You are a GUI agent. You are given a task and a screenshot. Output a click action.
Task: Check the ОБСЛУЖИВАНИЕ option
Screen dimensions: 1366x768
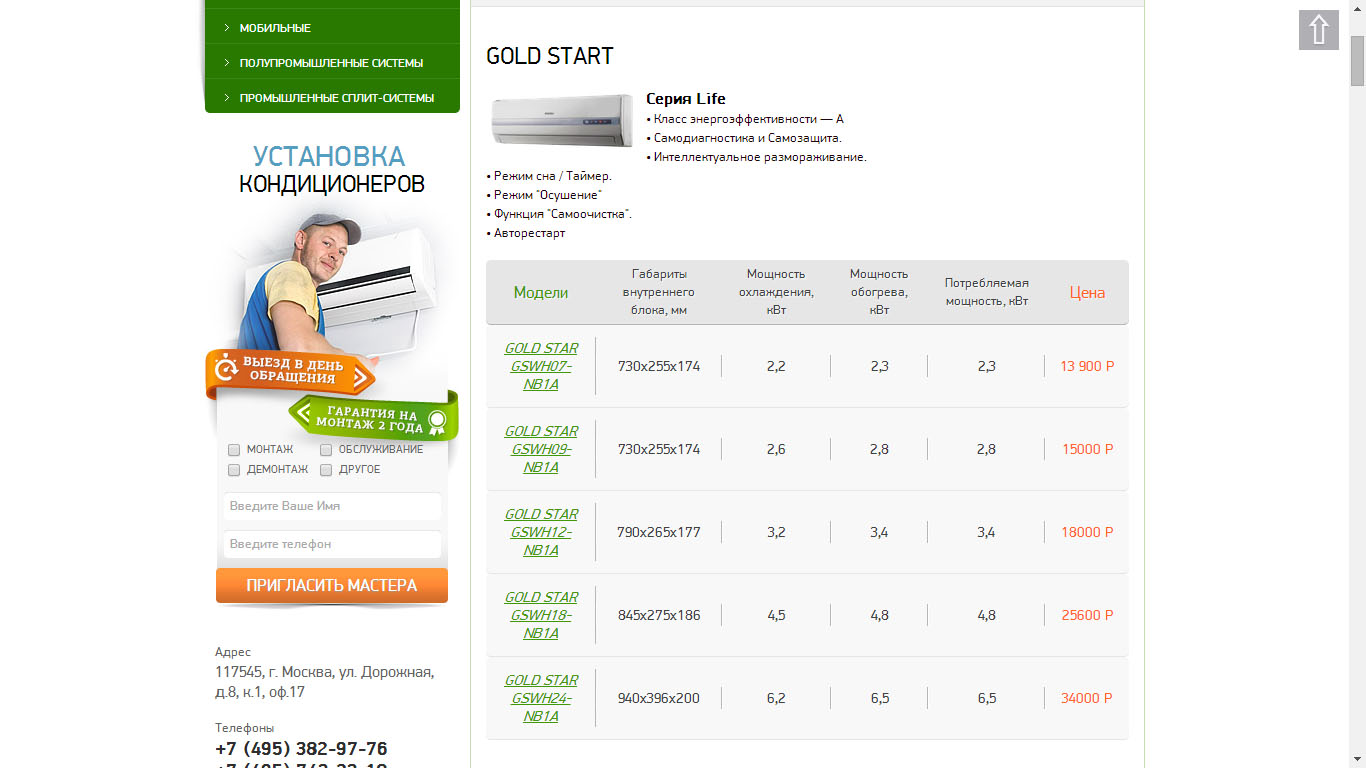[x=325, y=449]
